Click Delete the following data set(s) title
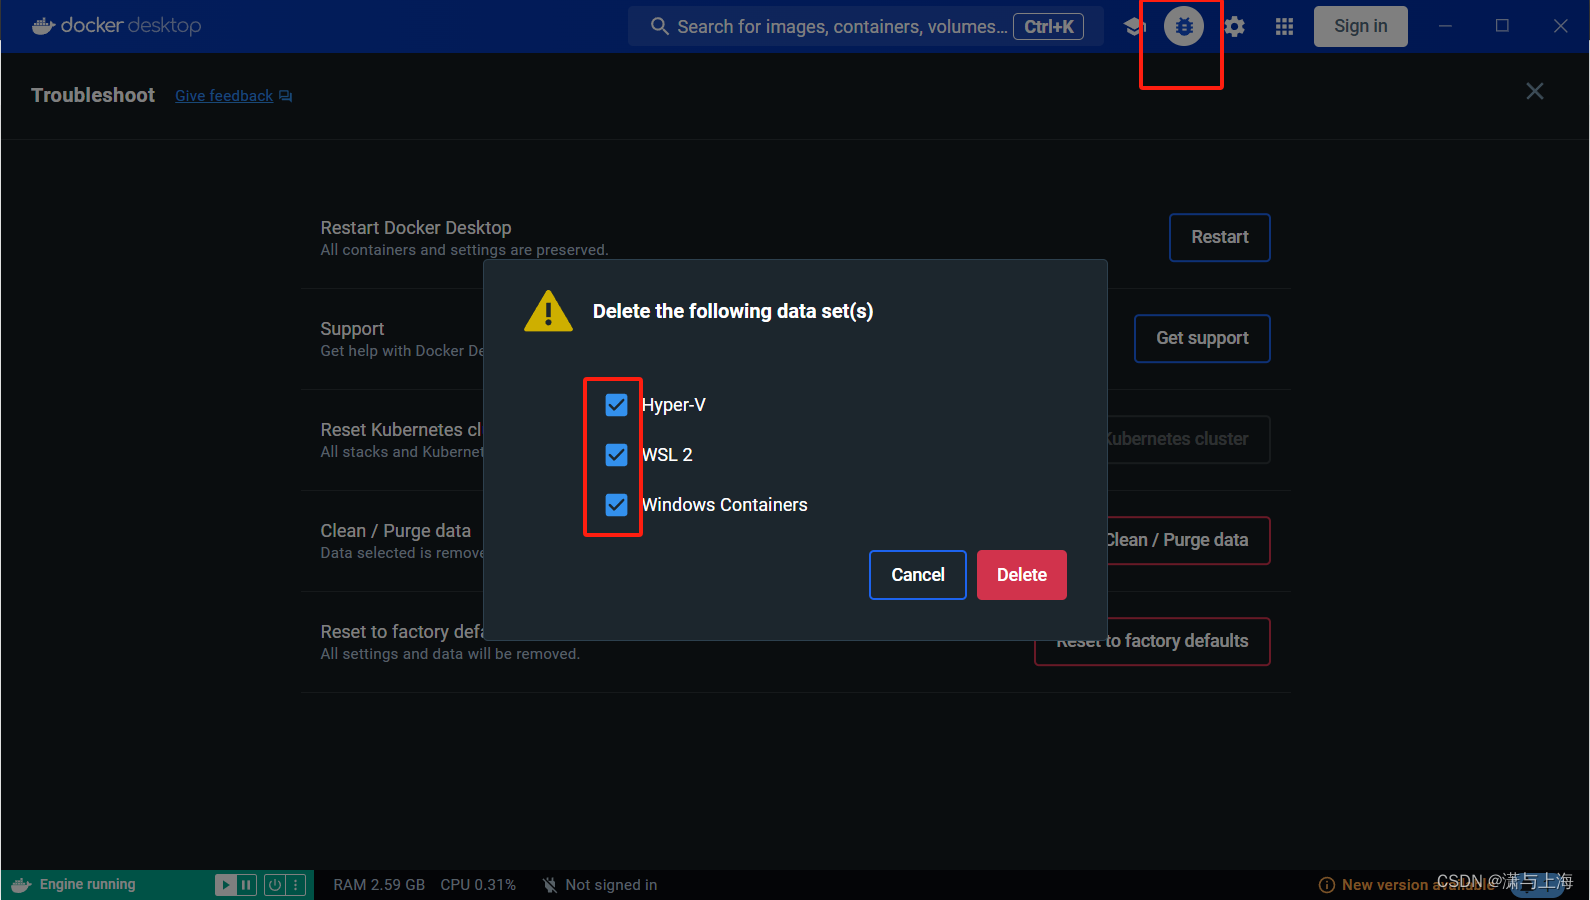Image resolution: width=1590 pixels, height=900 pixels. 733,311
